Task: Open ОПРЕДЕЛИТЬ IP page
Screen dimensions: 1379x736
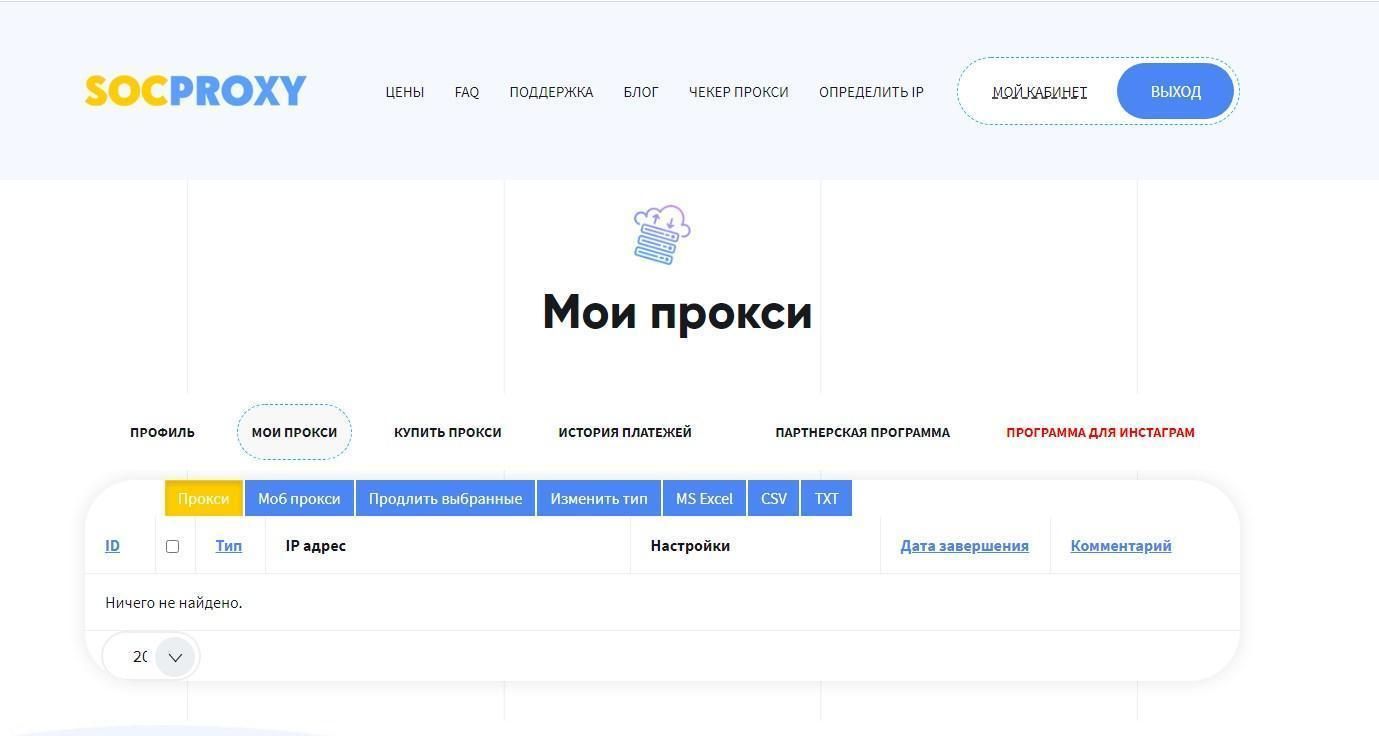Action: 871,92
